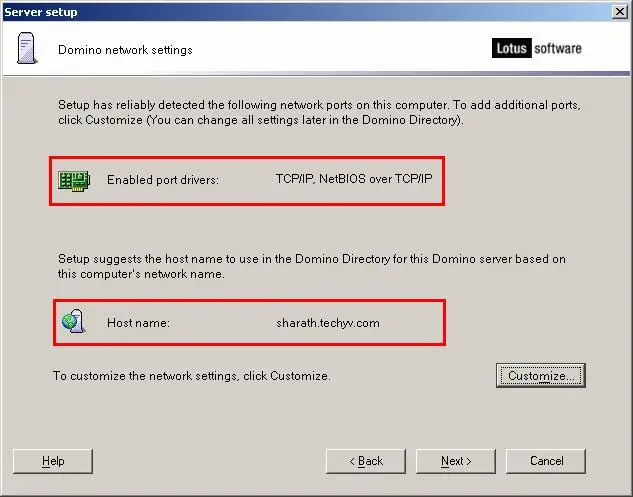Click the Domino network settings heading
Image resolution: width=633 pixels, height=497 pixels.
point(125,50)
